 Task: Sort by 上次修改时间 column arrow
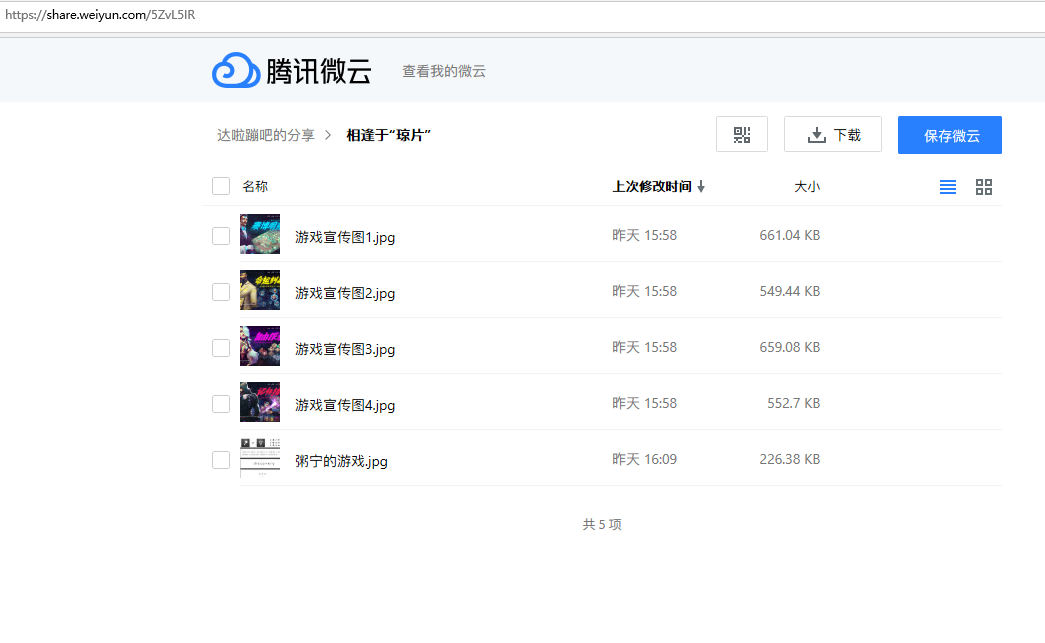[701, 187]
